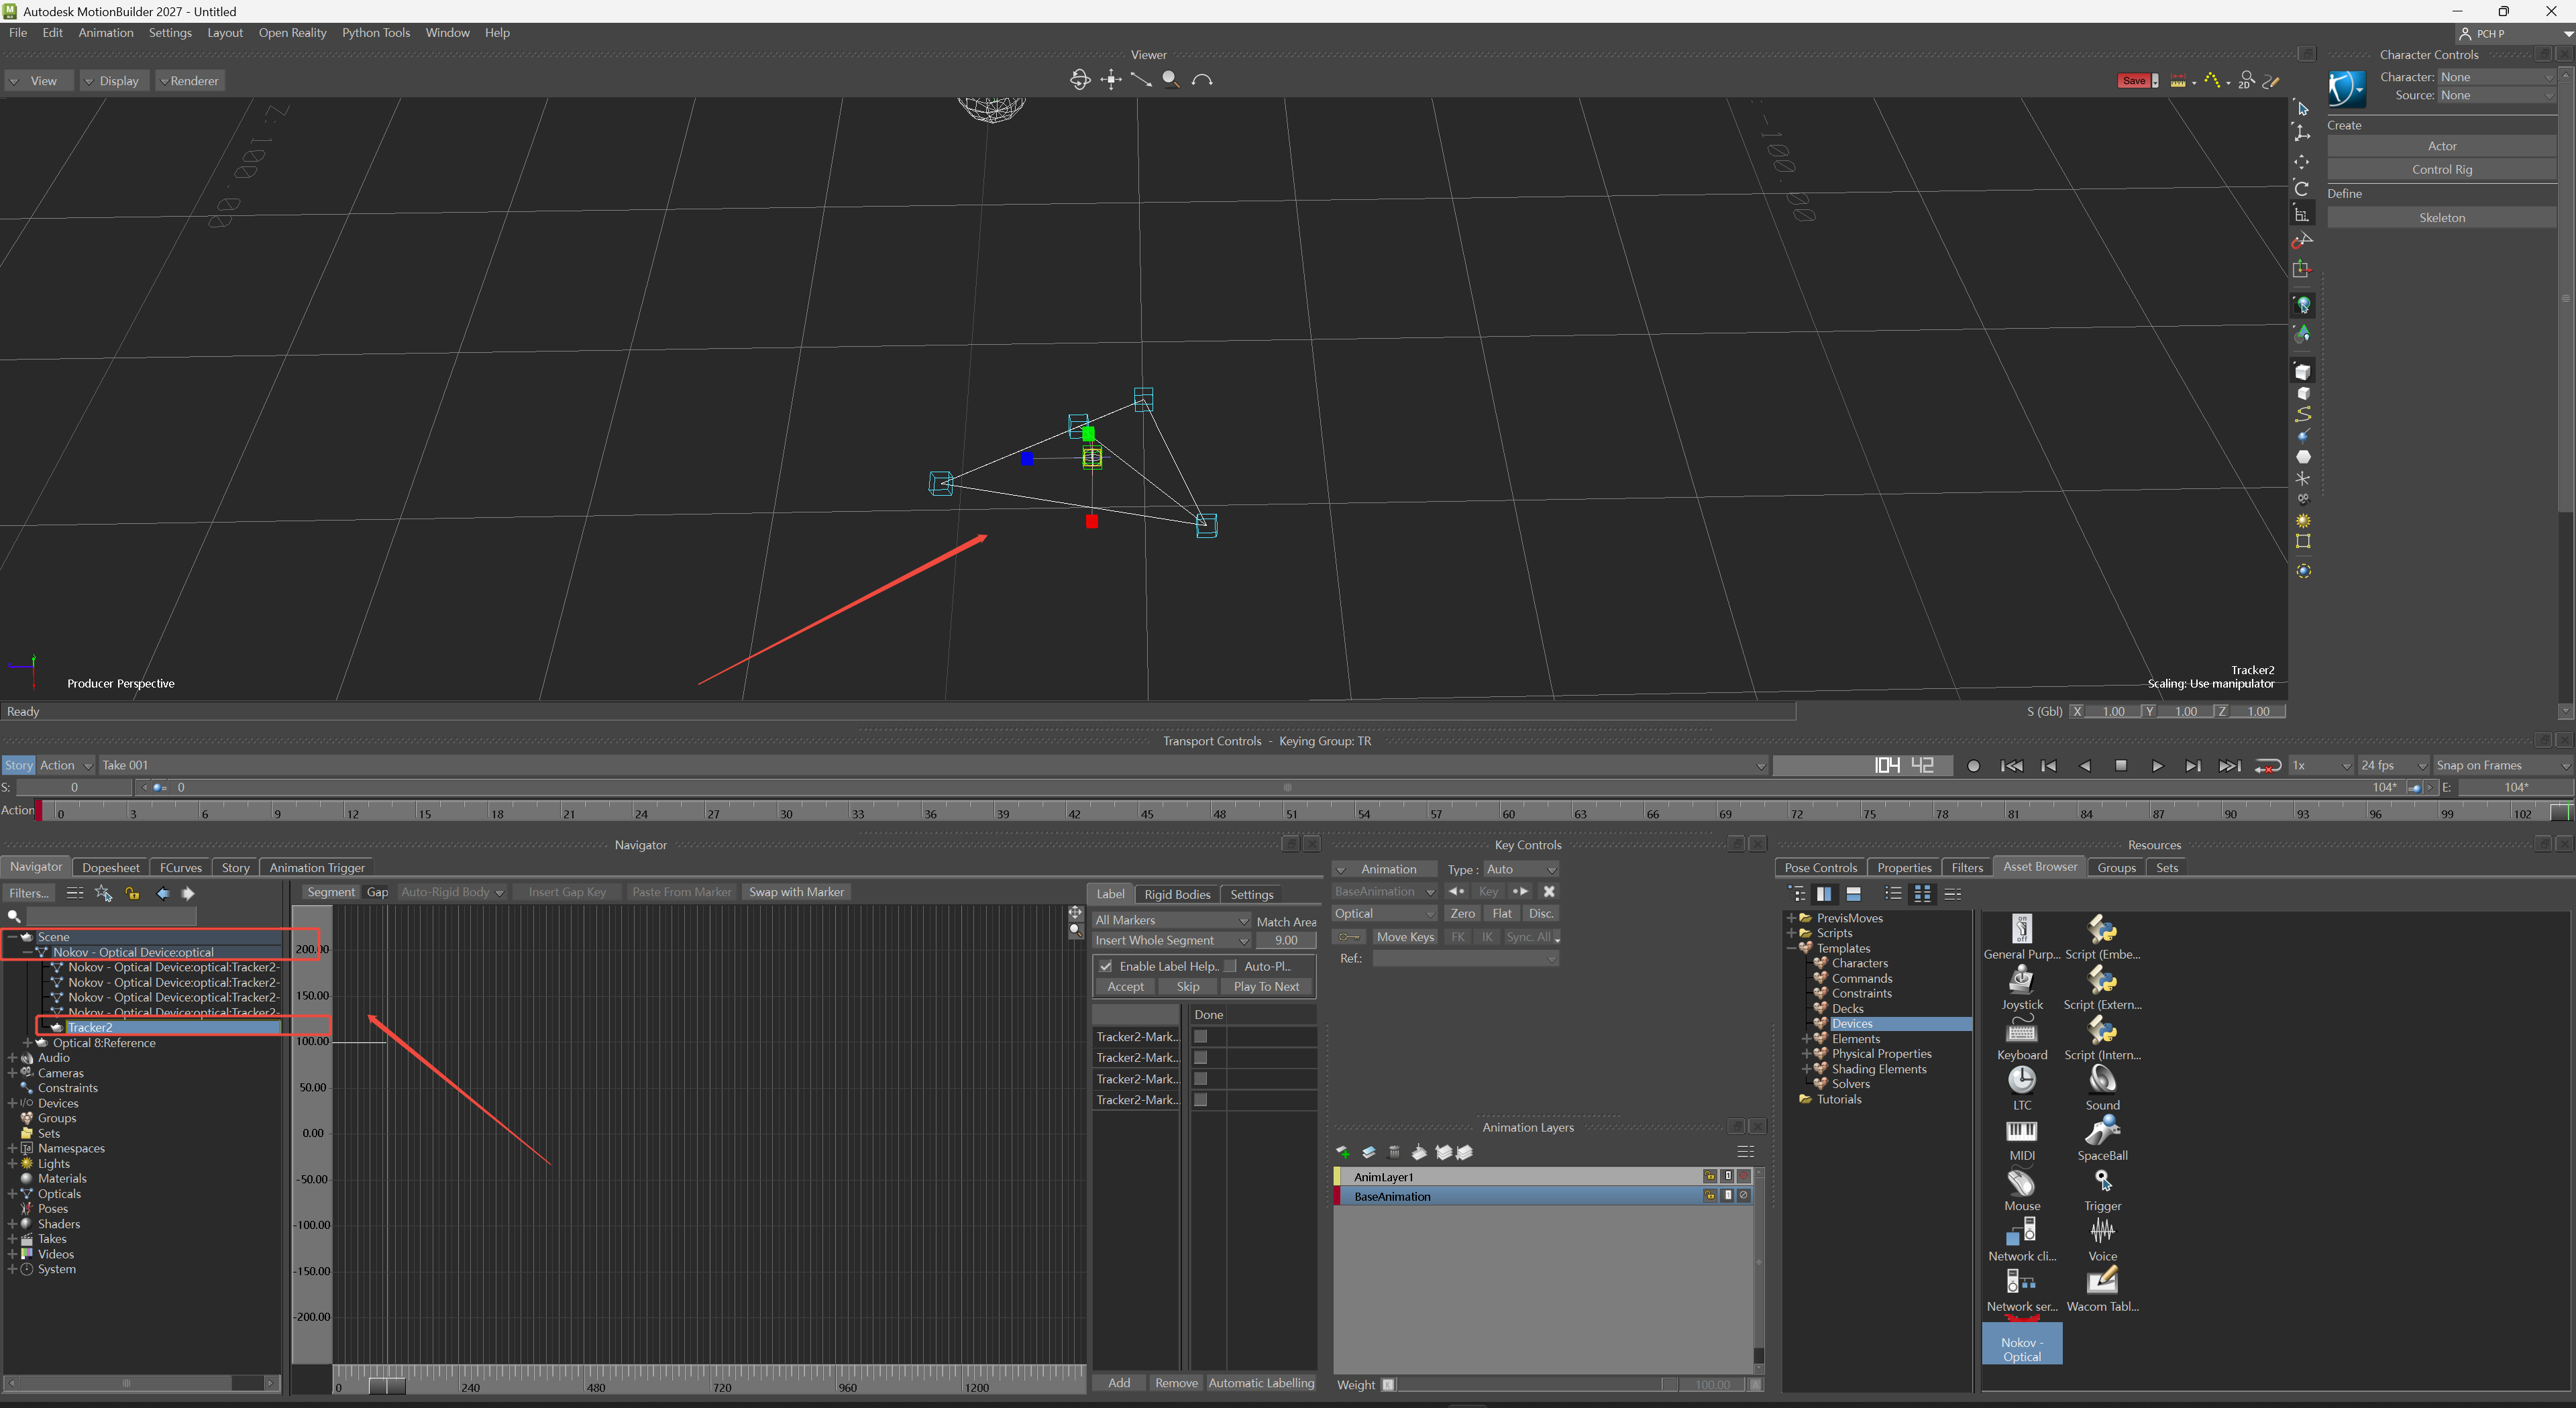Image resolution: width=2576 pixels, height=1408 pixels.
Task: Open the Insert Whole Segment dropdown
Action: point(1171,940)
